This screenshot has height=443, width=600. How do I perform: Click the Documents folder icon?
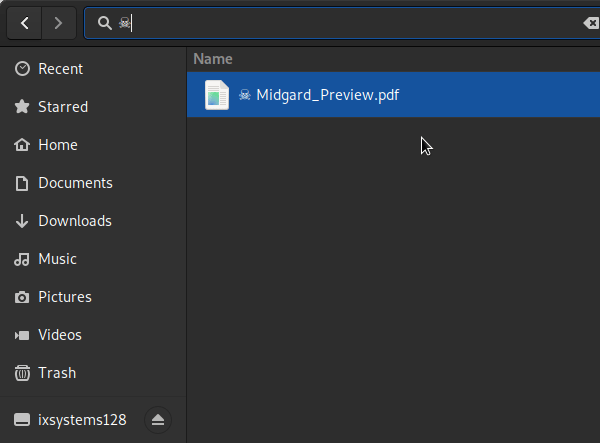[22, 183]
